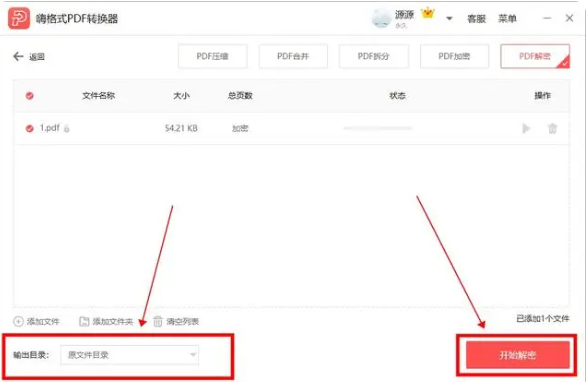Screen dimensions: 586x382
Task: Switch to the PDF压缩 tab
Action: click(213, 56)
